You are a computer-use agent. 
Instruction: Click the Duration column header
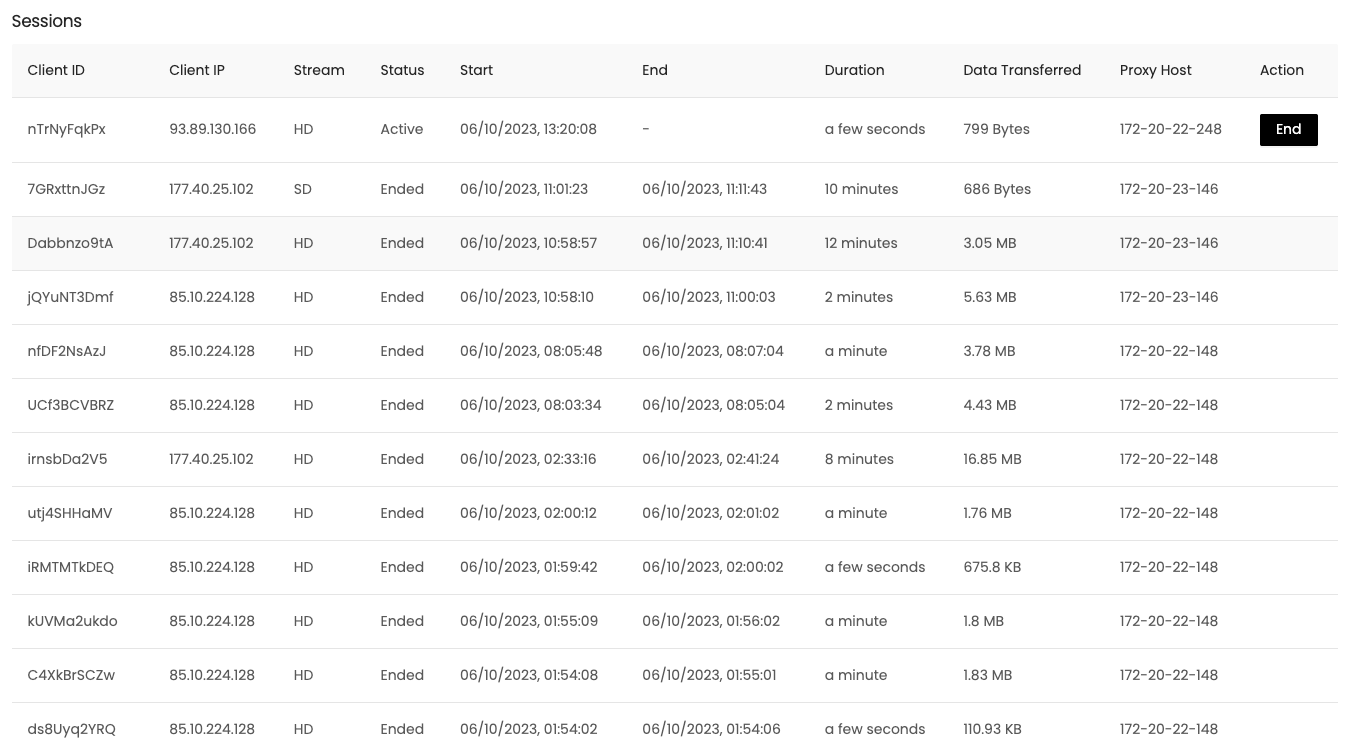[854, 70]
